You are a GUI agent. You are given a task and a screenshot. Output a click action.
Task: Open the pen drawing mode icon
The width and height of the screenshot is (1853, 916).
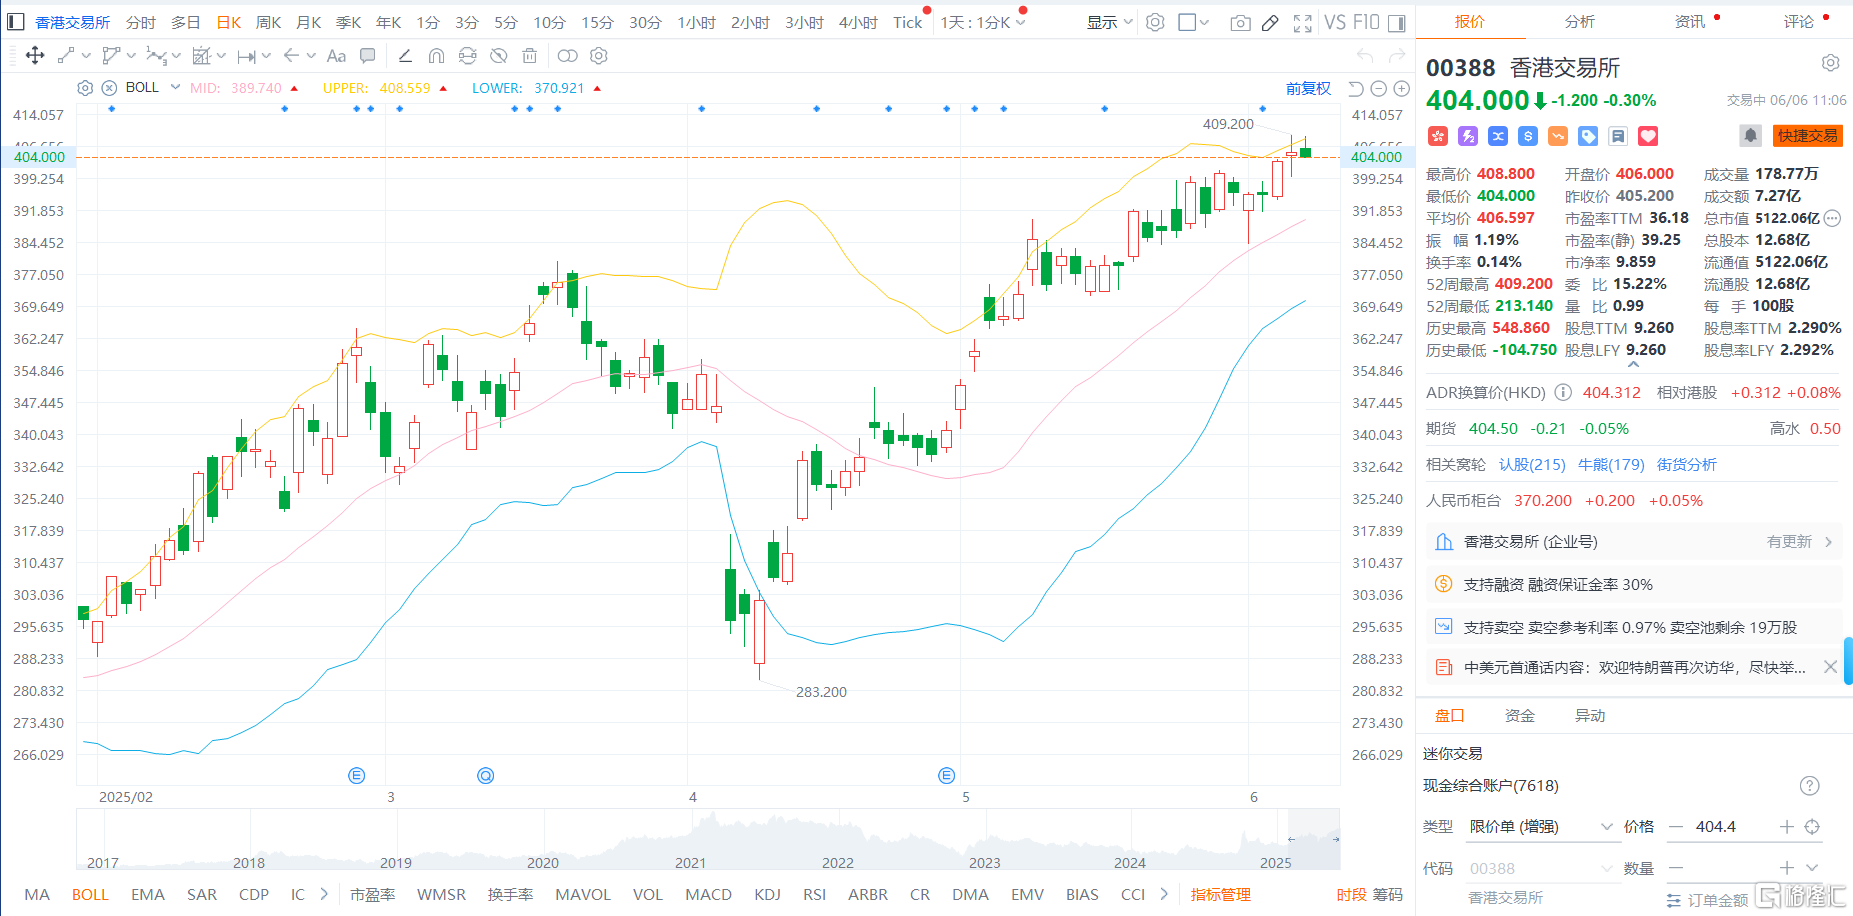tap(1270, 23)
